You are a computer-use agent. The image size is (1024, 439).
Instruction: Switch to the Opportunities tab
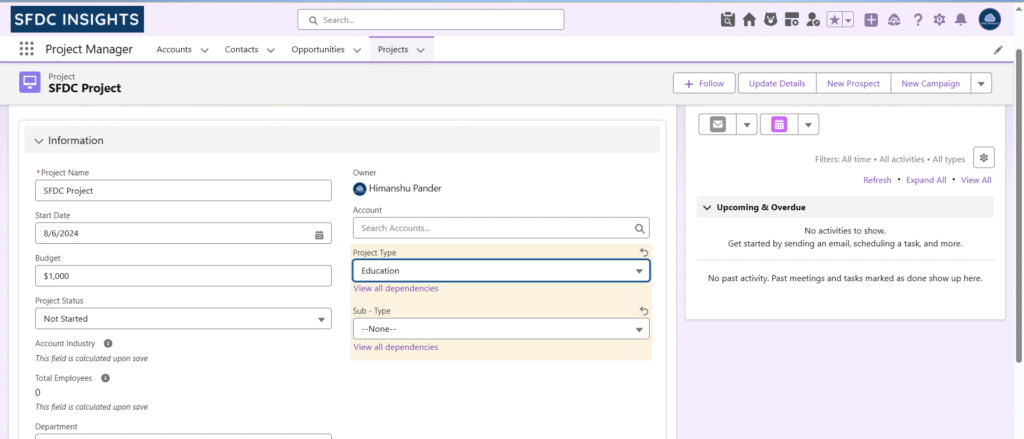pos(318,49)
